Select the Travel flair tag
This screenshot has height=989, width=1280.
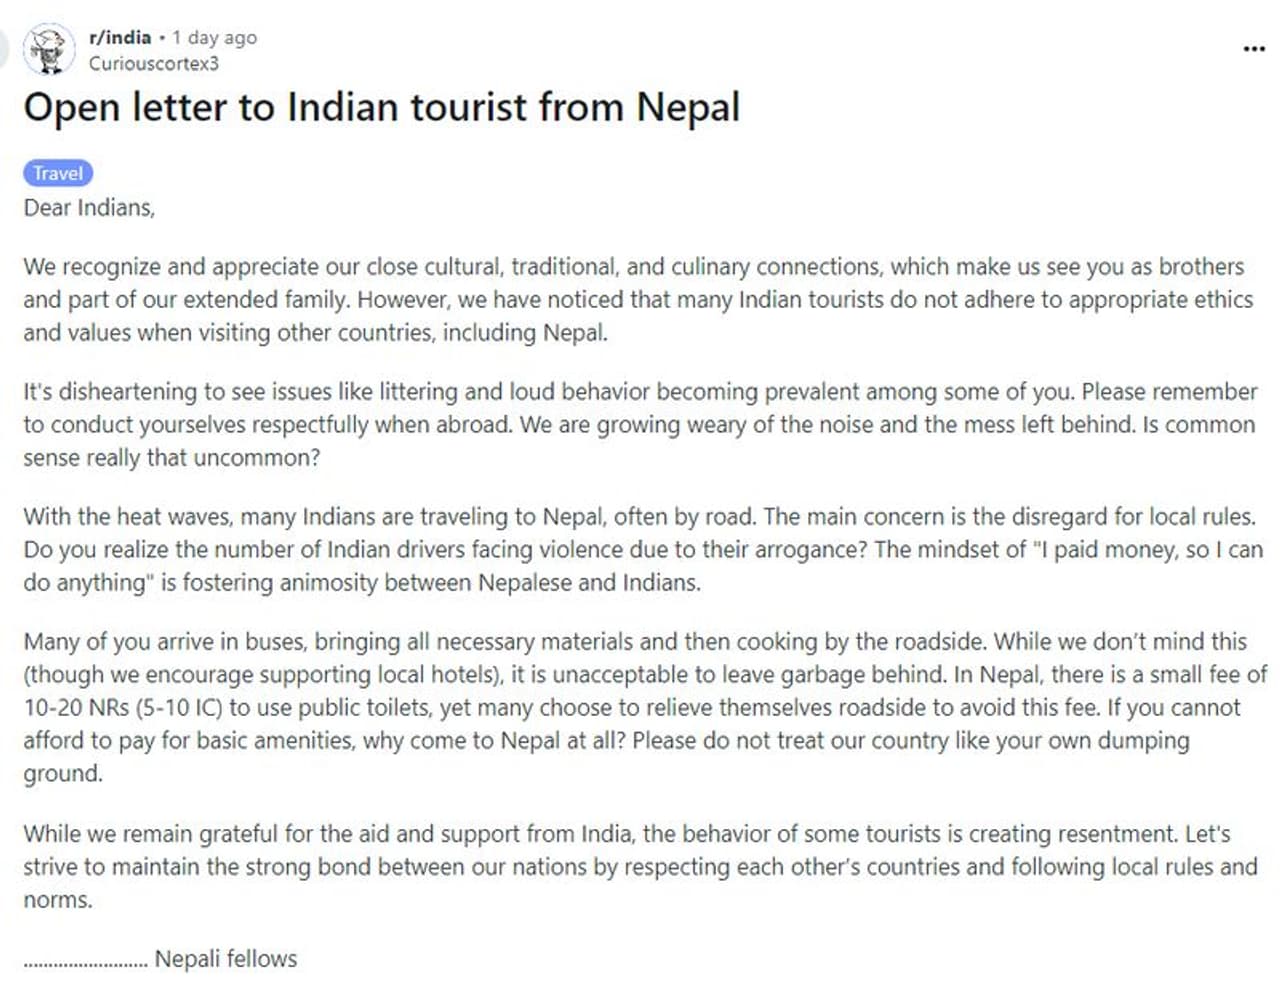pos(58,173)
